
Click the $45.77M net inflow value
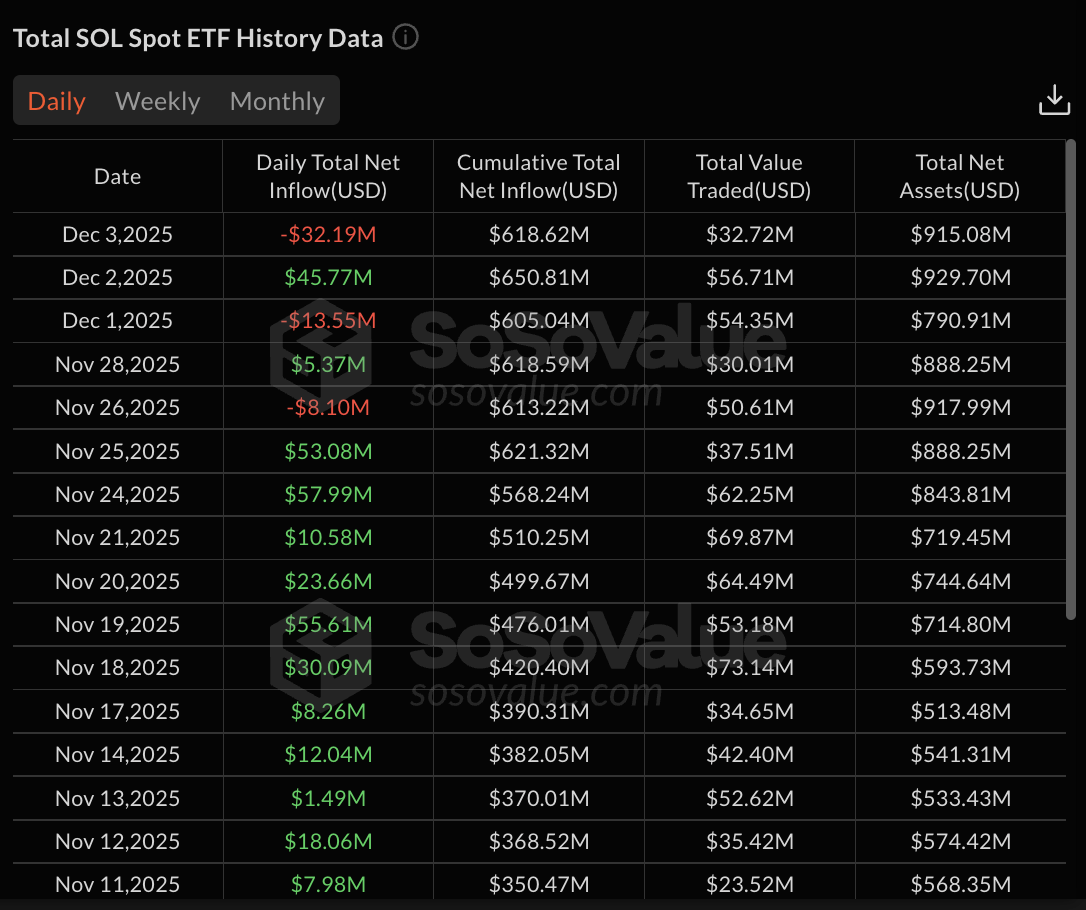tap(328, 277)
